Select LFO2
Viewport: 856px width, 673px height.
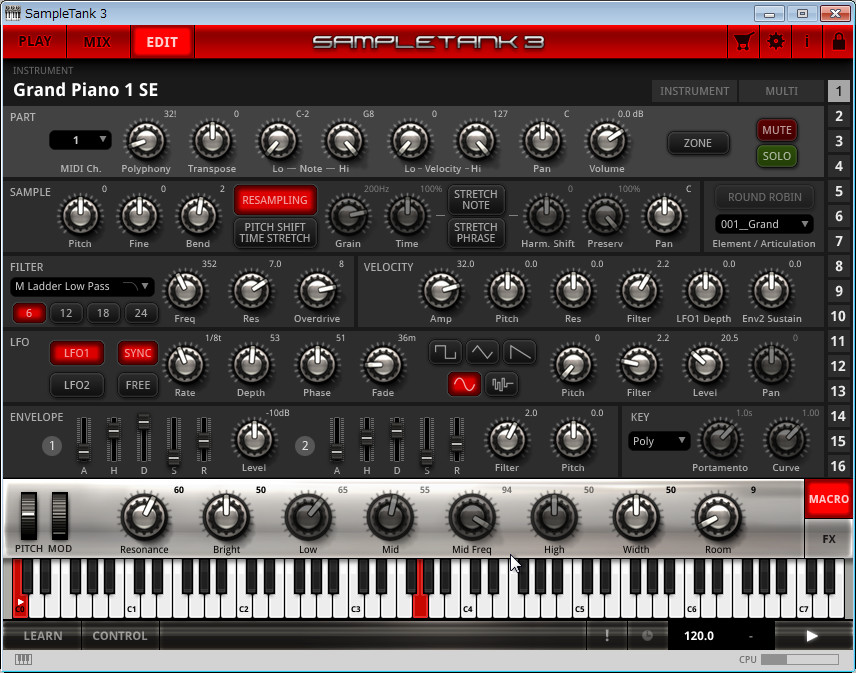tap(76, 385)
